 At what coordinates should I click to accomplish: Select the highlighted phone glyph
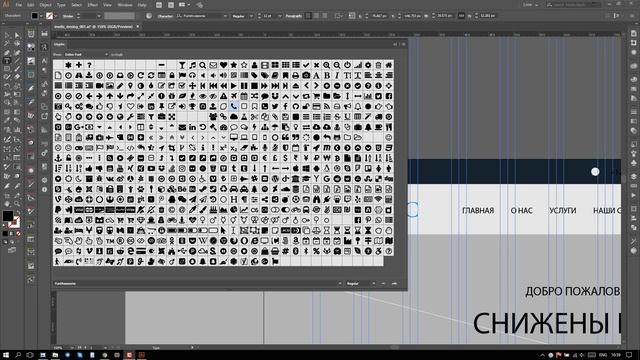click(x=233, y=107)
